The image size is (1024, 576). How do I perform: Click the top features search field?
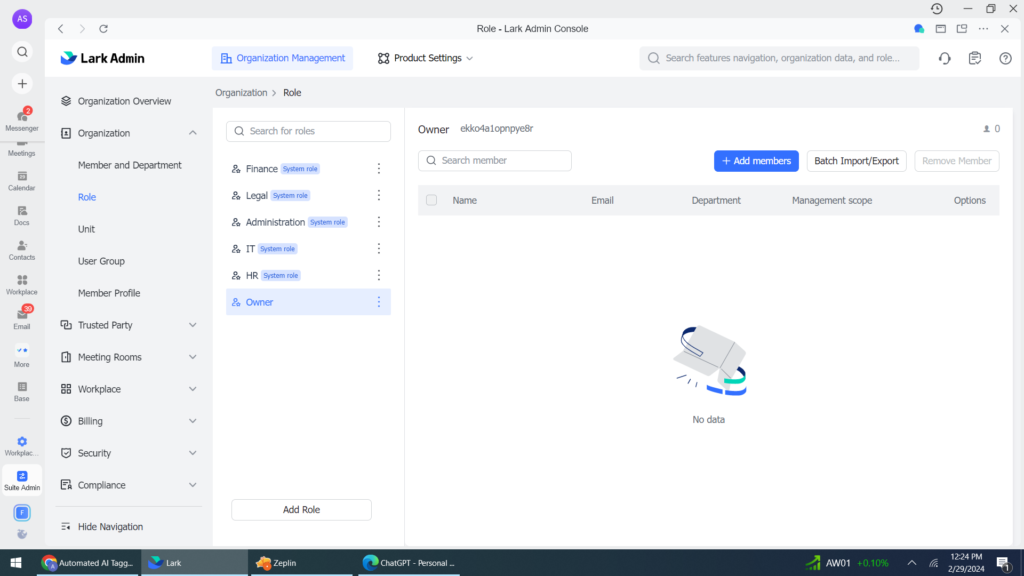click(779, 58)
